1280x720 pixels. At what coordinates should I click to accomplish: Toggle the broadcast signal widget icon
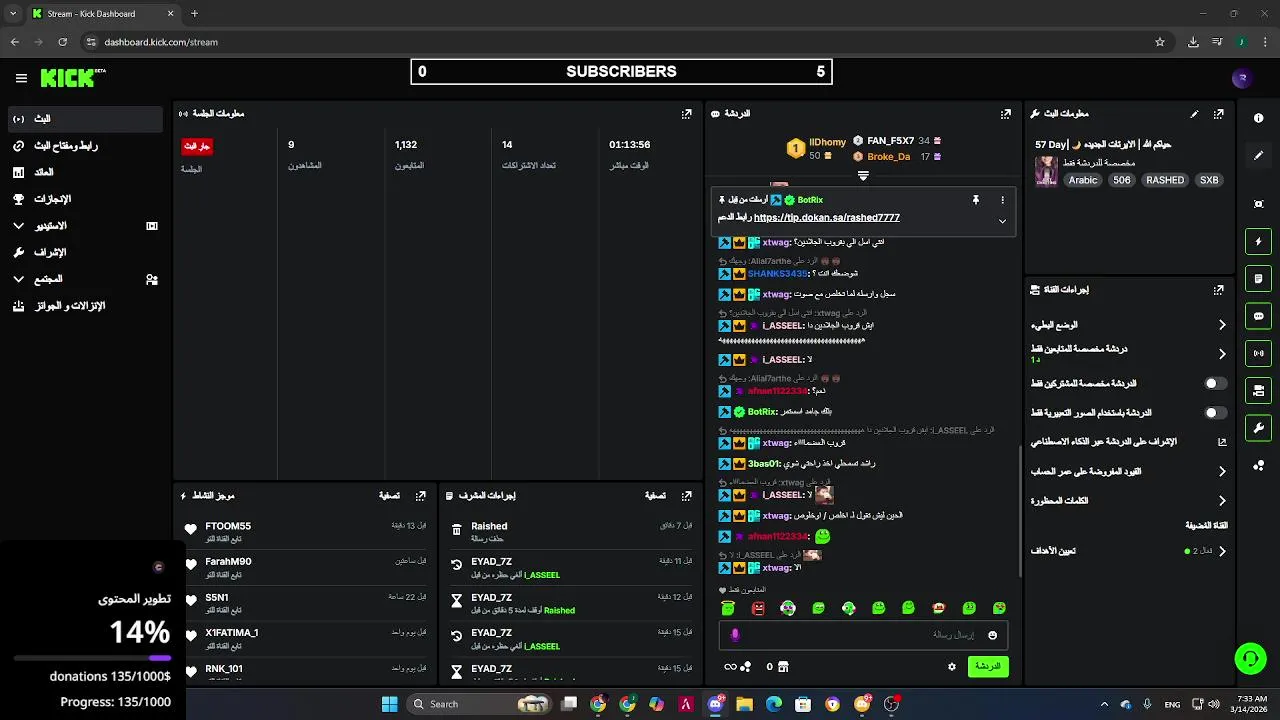tap(1258, 353)
